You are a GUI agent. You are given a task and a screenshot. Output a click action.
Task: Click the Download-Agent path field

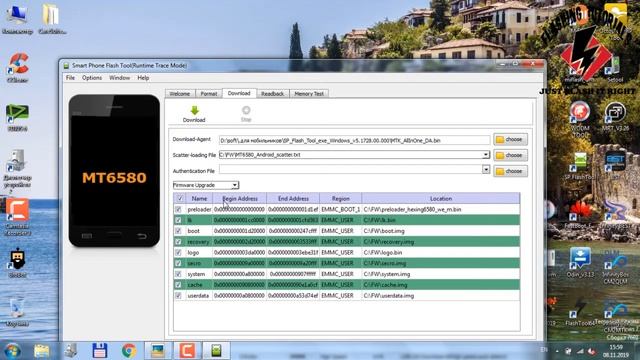pos(354,140)
